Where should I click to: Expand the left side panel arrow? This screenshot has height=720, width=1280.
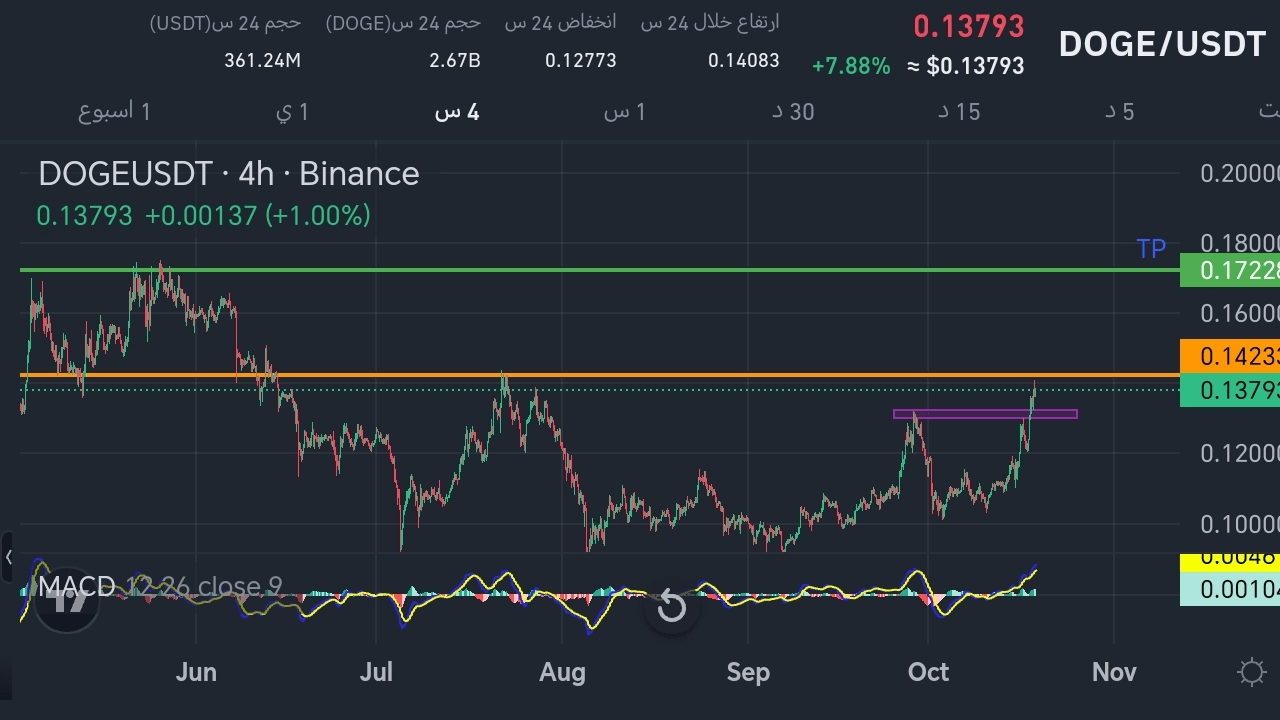7,557
